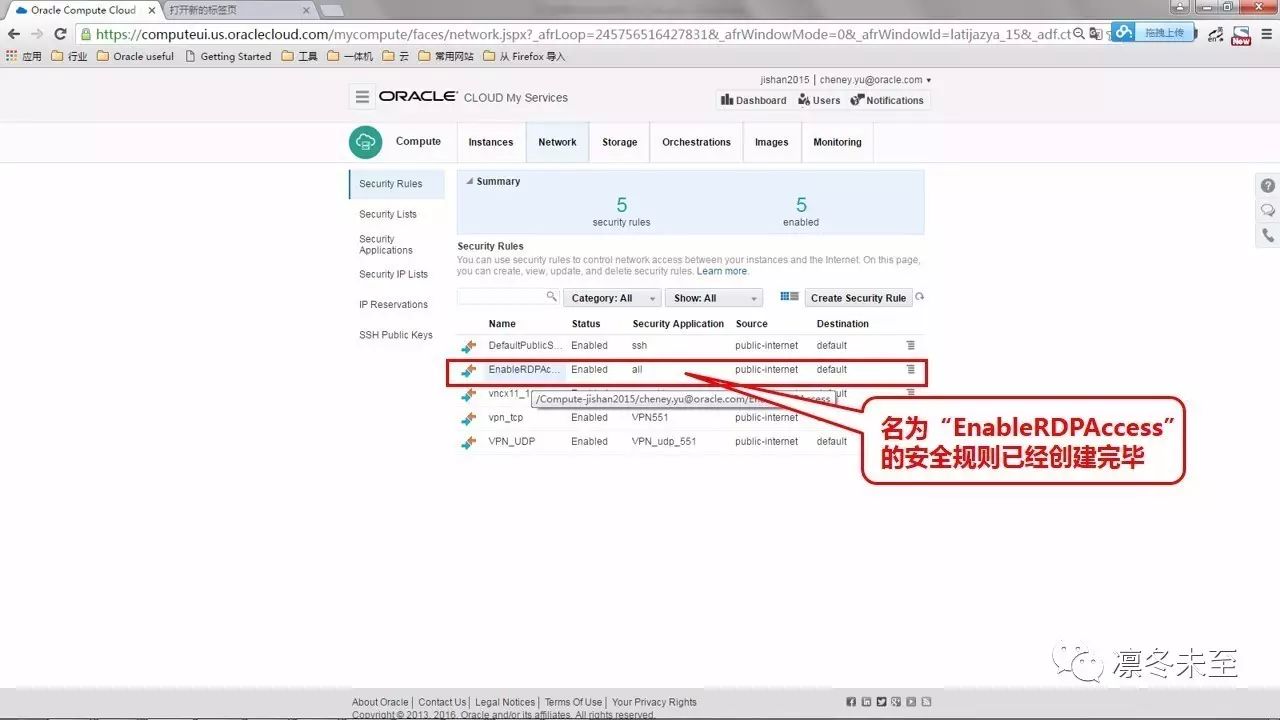Viewport: 1280px width, 720px height.
Task: Select Security IP Lists in the sidebar
Action: [x=393, y=274]
